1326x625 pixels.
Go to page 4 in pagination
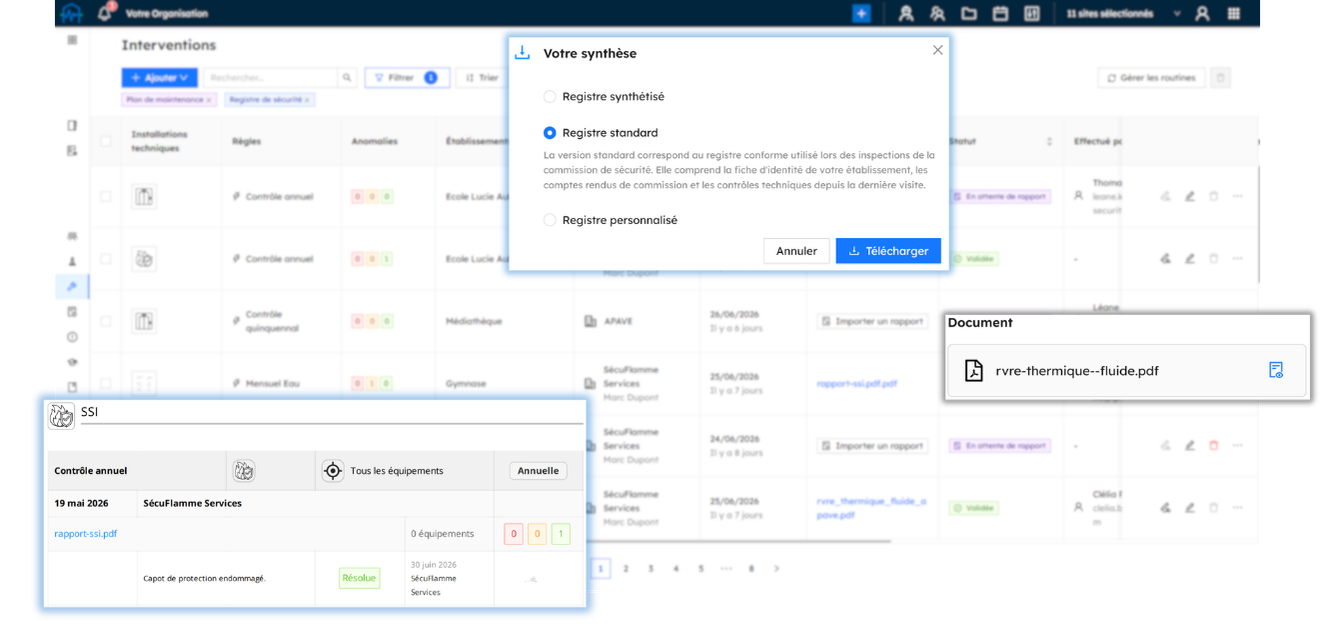[676, 568]
